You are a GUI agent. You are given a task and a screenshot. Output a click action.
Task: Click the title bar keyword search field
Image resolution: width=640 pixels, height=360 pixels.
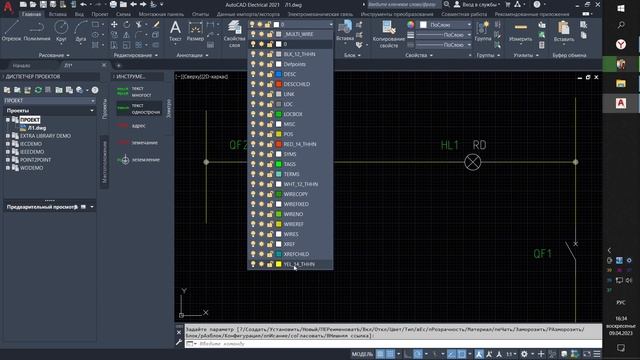(x=403, y=4)
